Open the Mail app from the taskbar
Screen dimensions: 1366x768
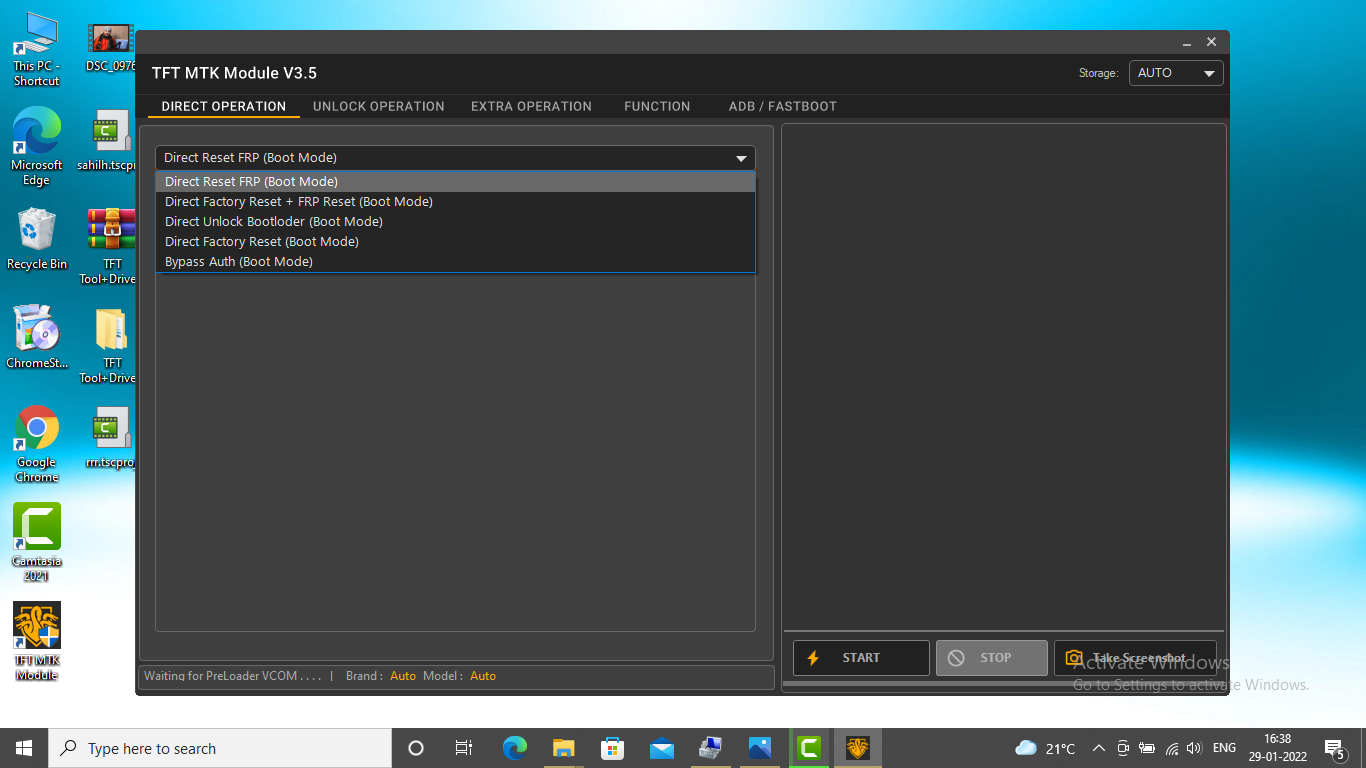click(x=661, y=748)
